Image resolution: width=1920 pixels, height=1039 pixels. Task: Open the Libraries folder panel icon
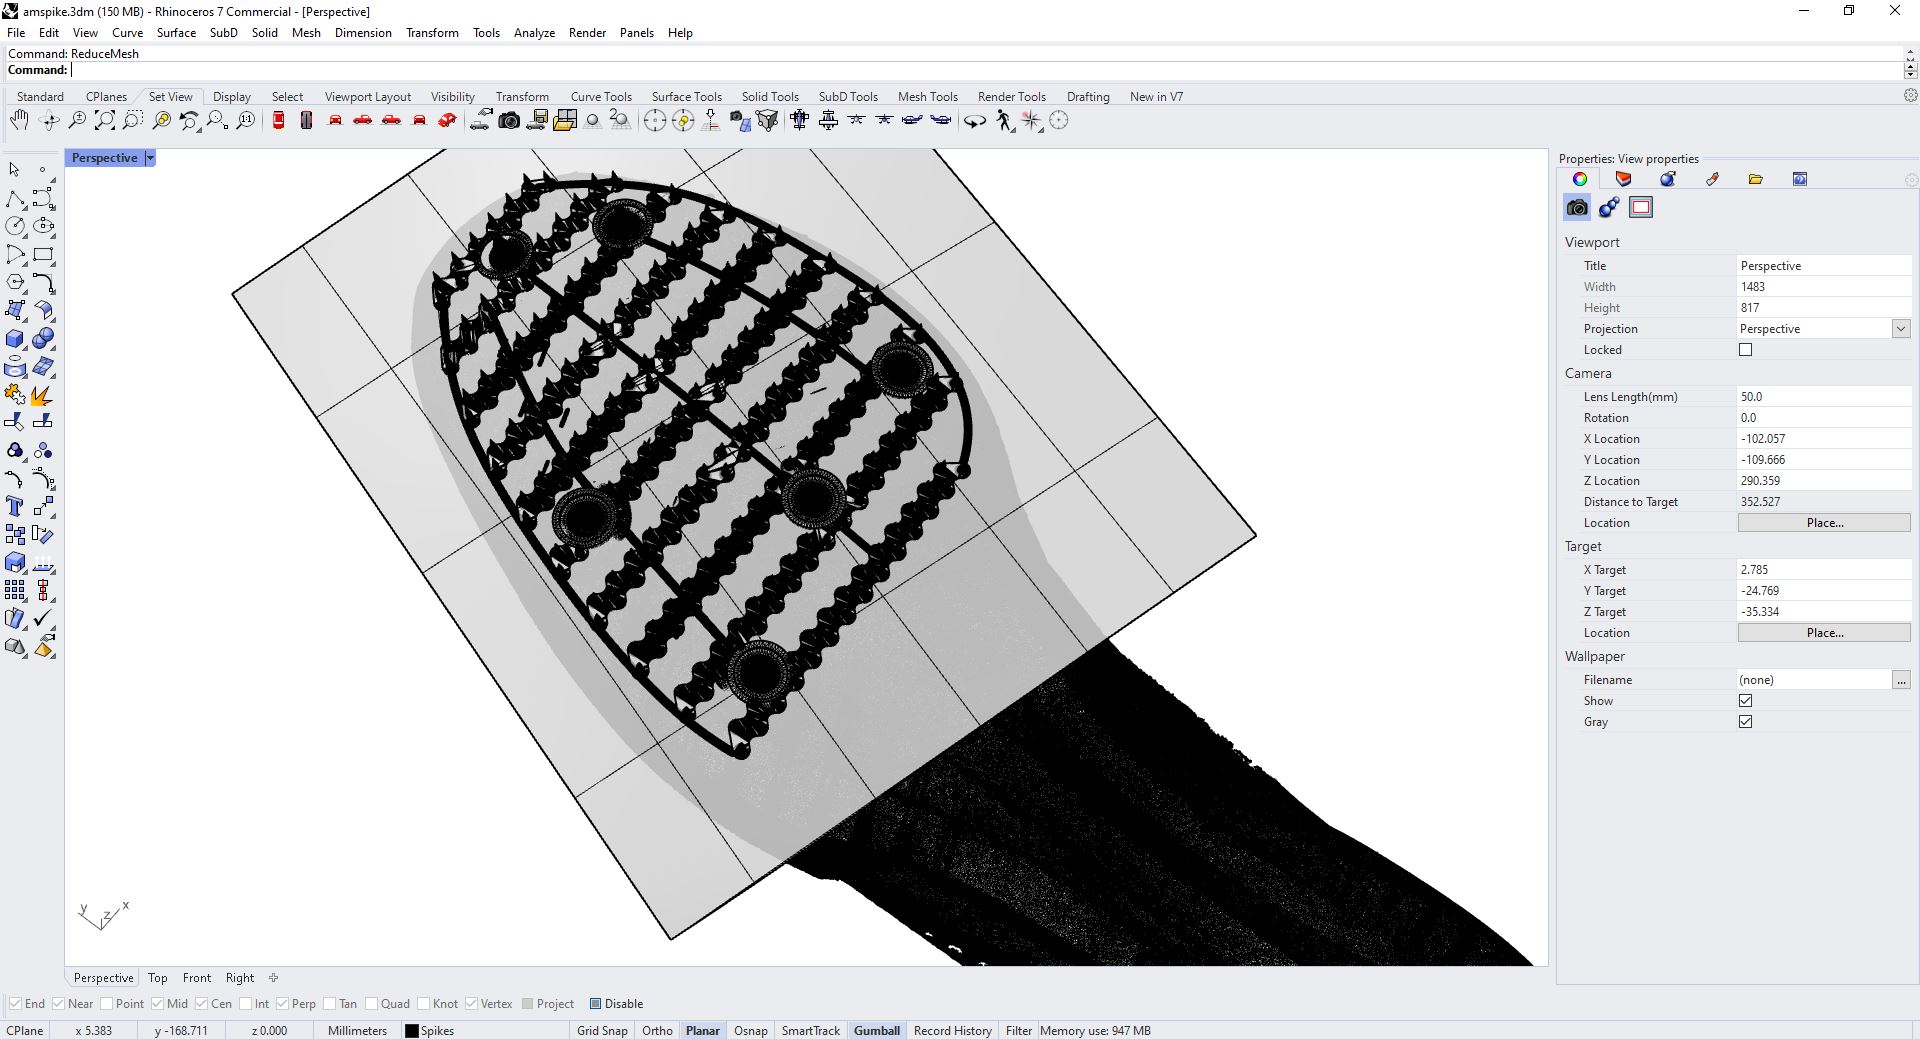(1755, 179)
